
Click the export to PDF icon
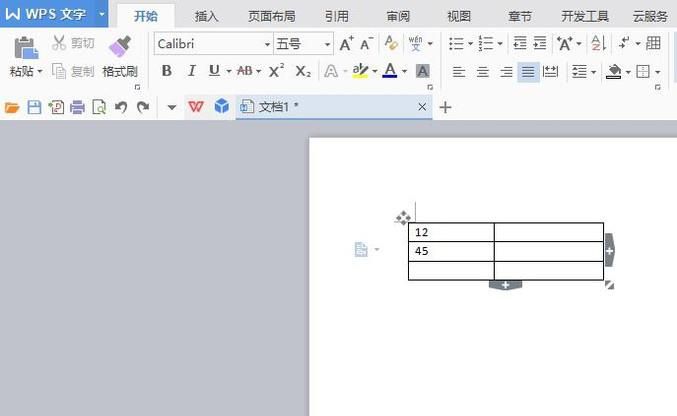tap(56, 107)
